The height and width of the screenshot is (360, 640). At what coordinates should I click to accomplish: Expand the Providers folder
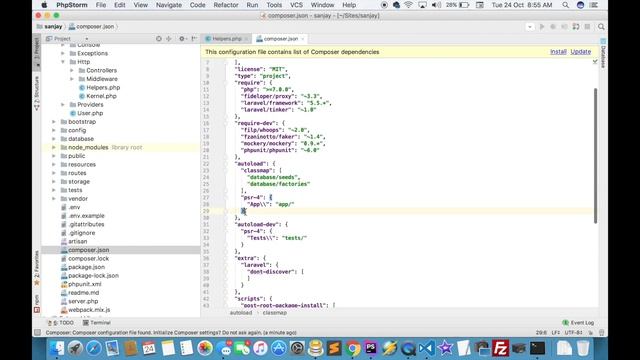pos(63,105)
